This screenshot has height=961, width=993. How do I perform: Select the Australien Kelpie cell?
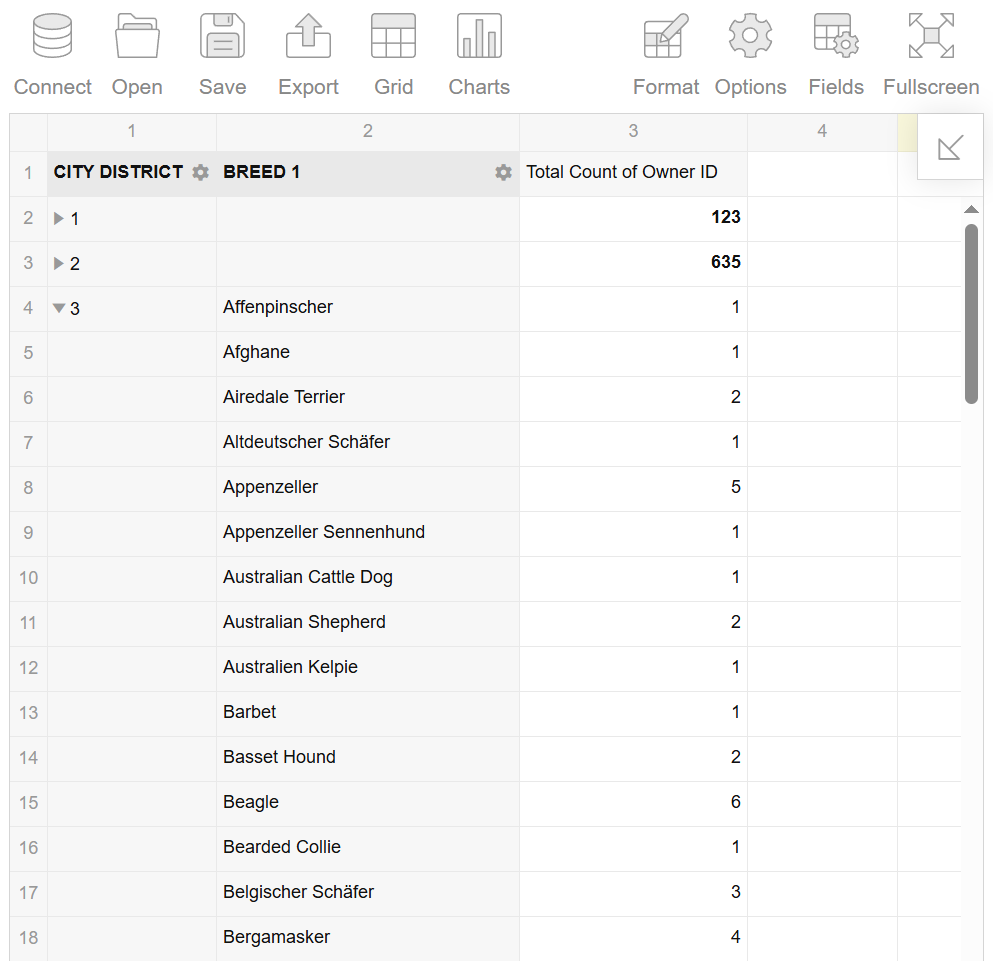[368, 668]
